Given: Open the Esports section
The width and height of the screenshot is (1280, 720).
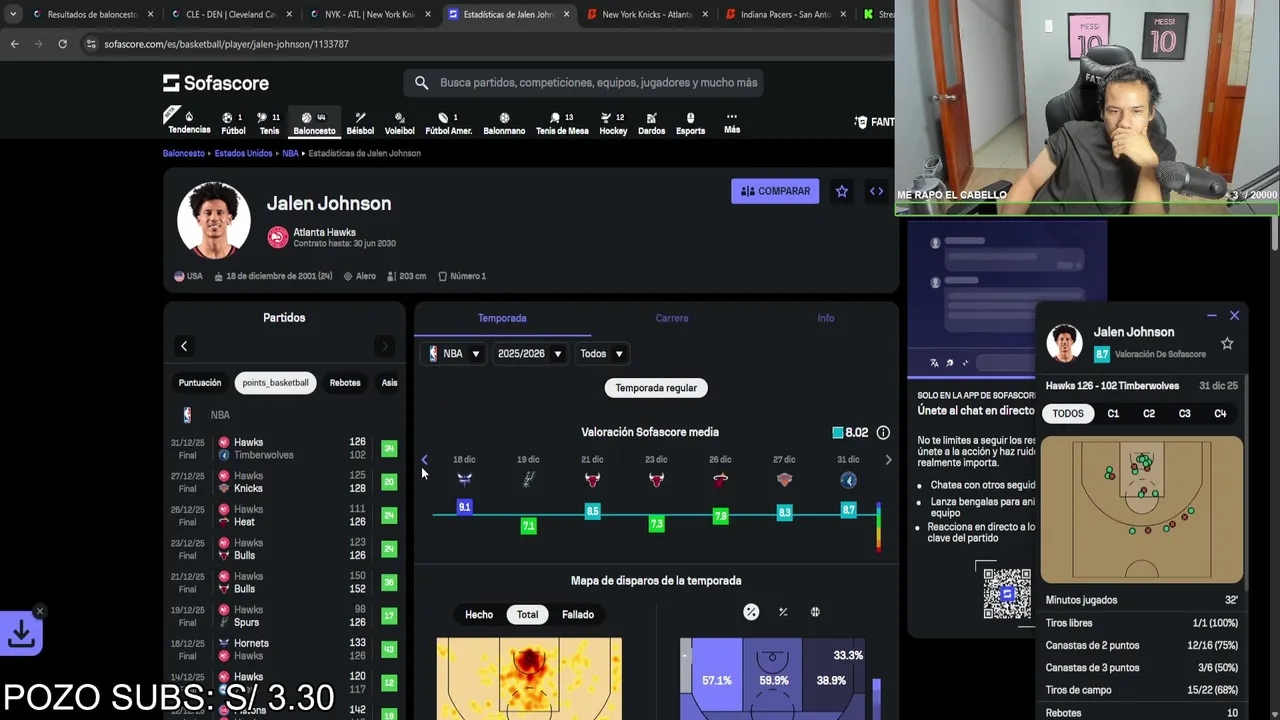Looking at the screenshot, I should (690, 124).
